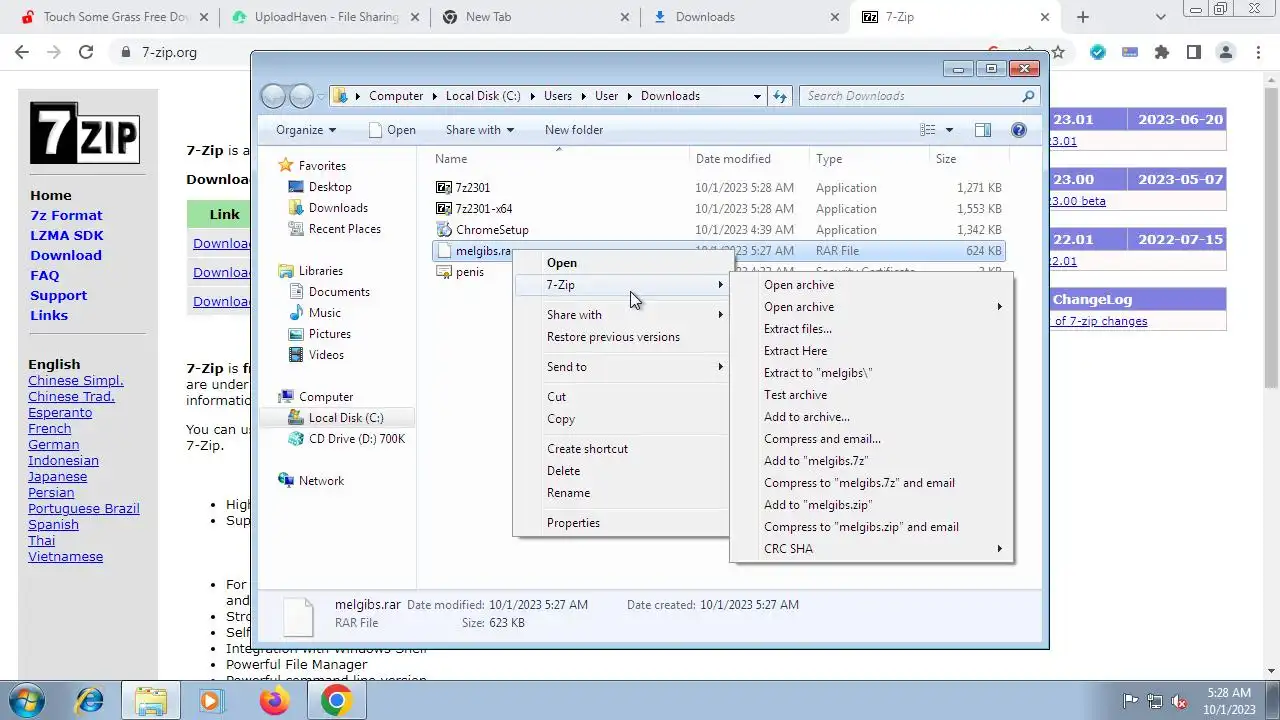
Task: Click the Windows Explorer taskbar icon
Action: click(x=150, y=701)
